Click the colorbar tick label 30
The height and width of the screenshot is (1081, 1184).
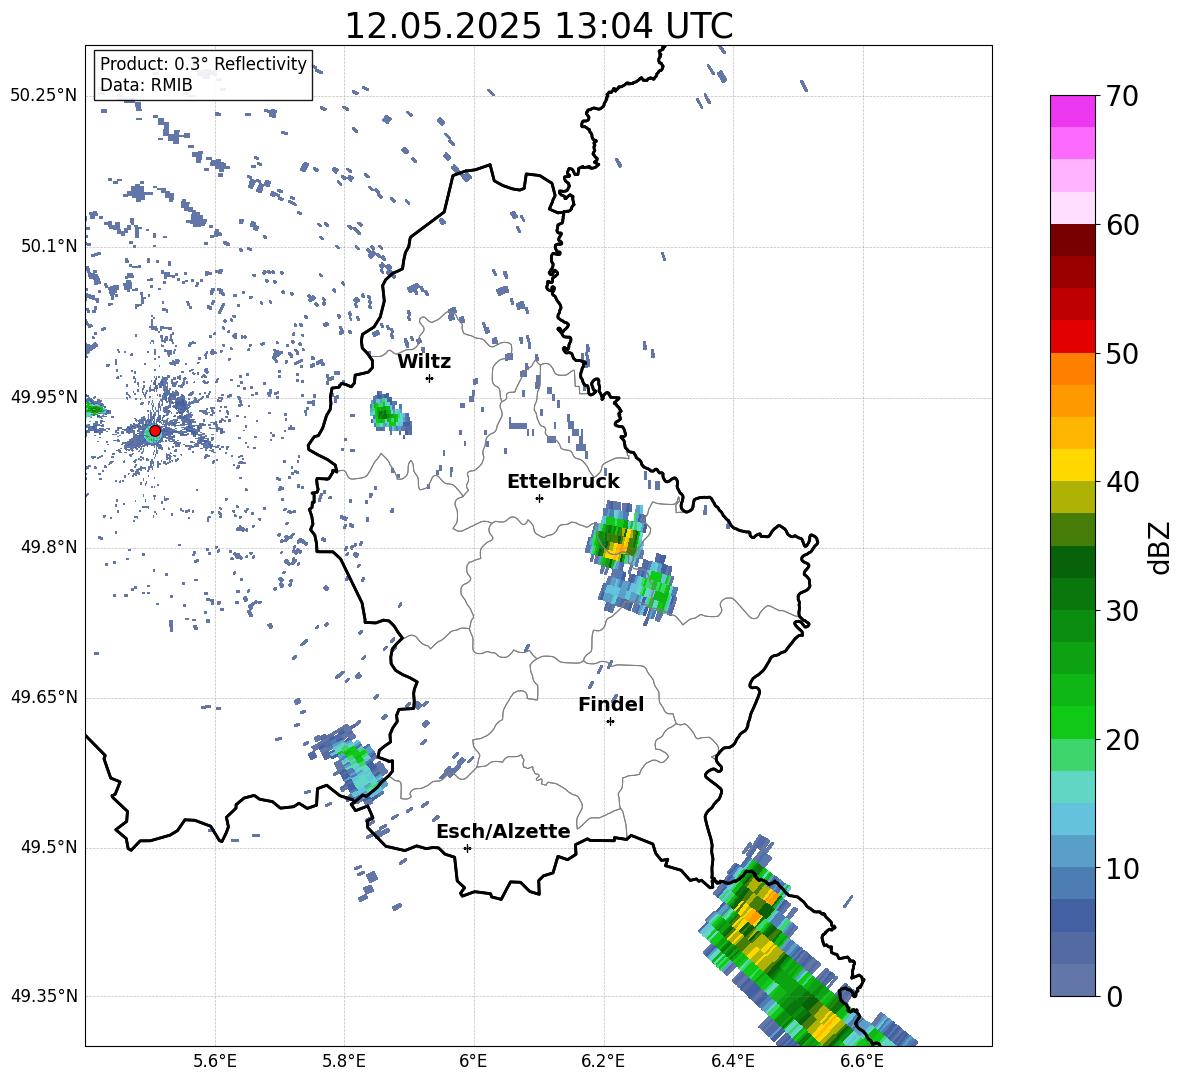click(x=1122, y=611)
